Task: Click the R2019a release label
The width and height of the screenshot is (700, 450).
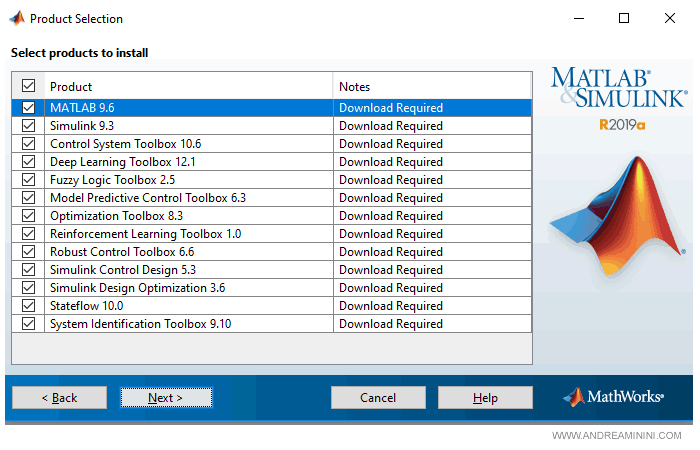Action: click(622, 125)
